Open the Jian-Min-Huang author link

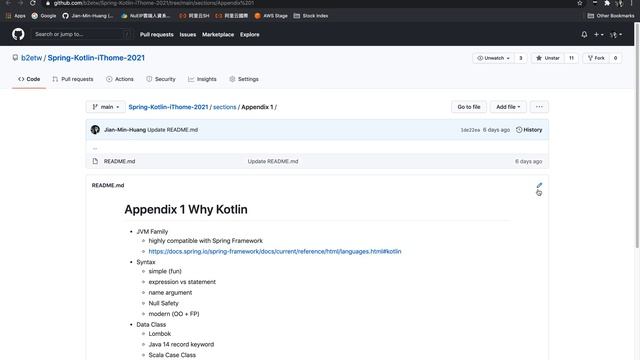tap(125, 130)
